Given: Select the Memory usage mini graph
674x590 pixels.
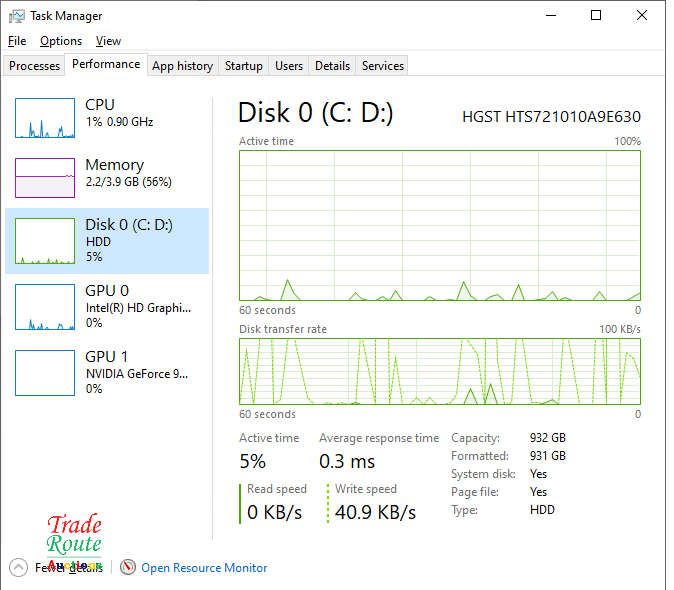Looking at the screenshot, I should [45, 178].
